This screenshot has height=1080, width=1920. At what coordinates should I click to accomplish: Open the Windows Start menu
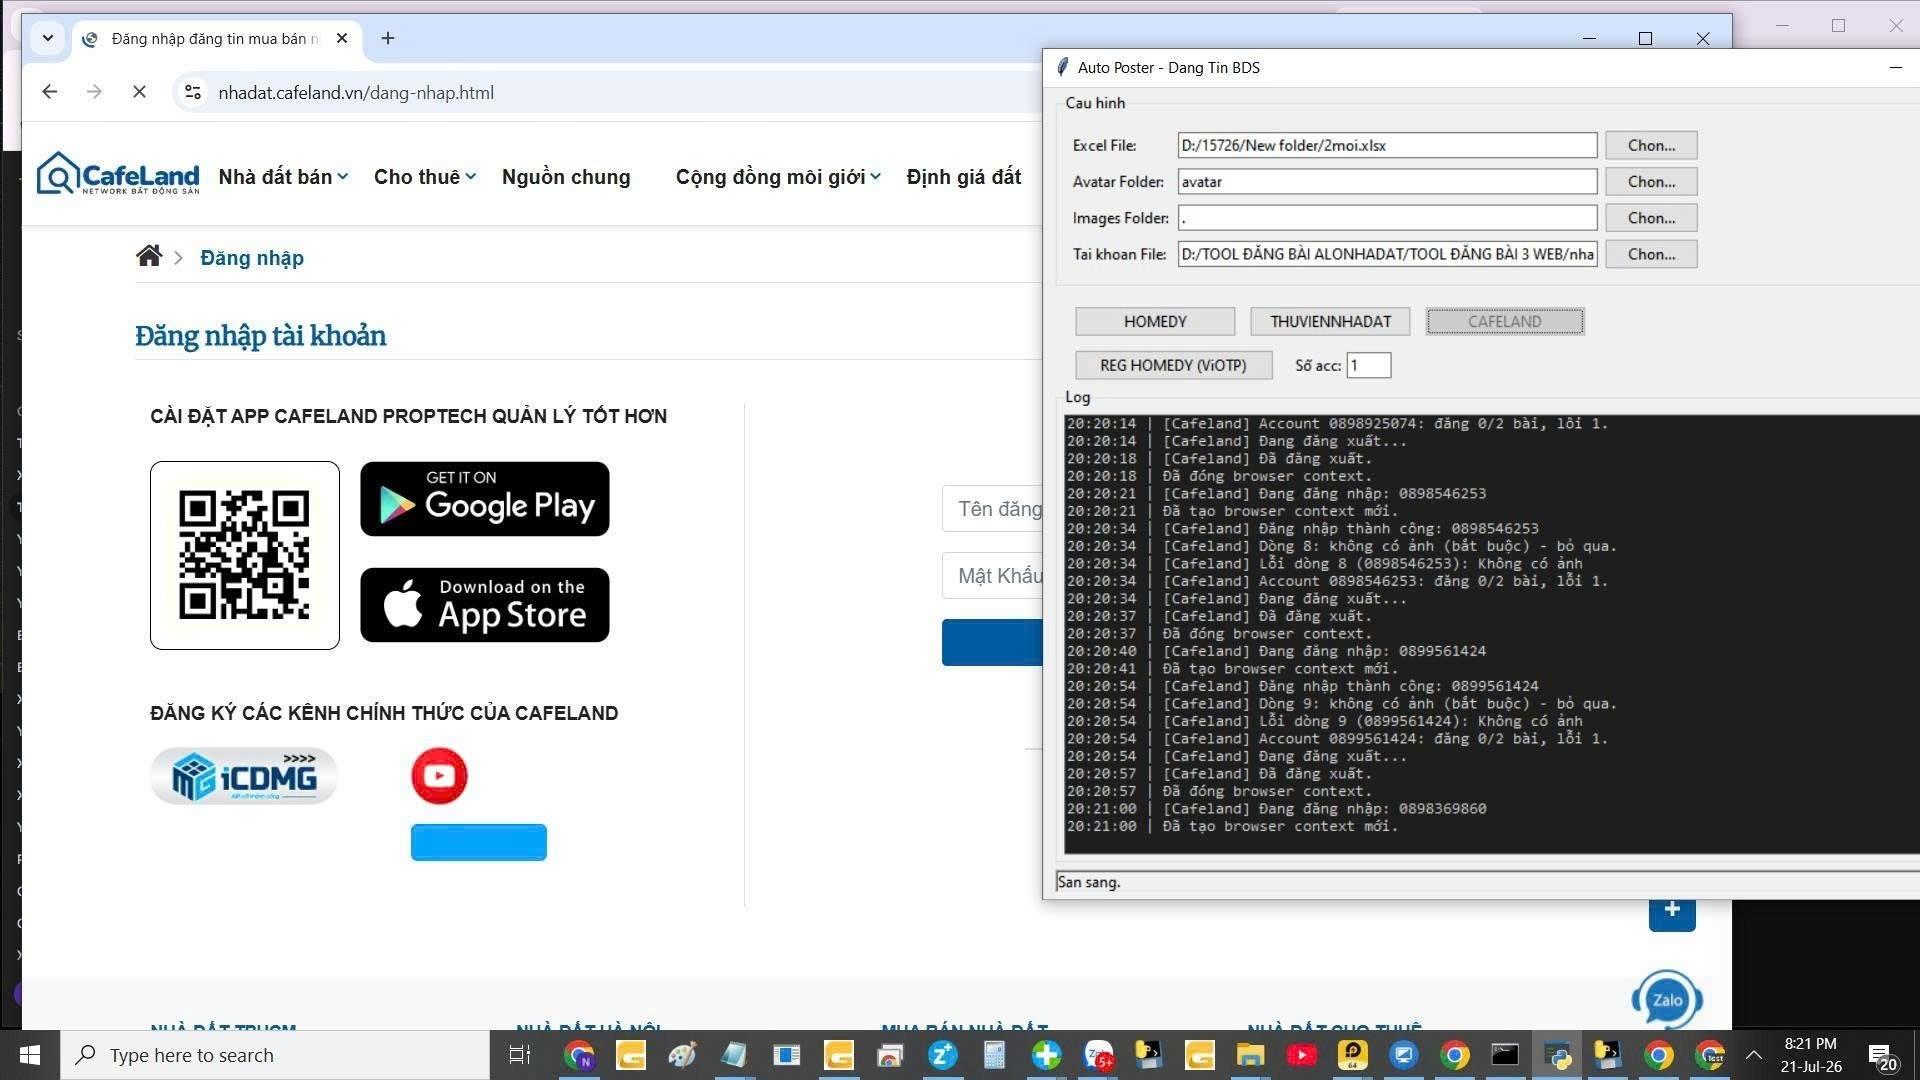(30, 1055)
